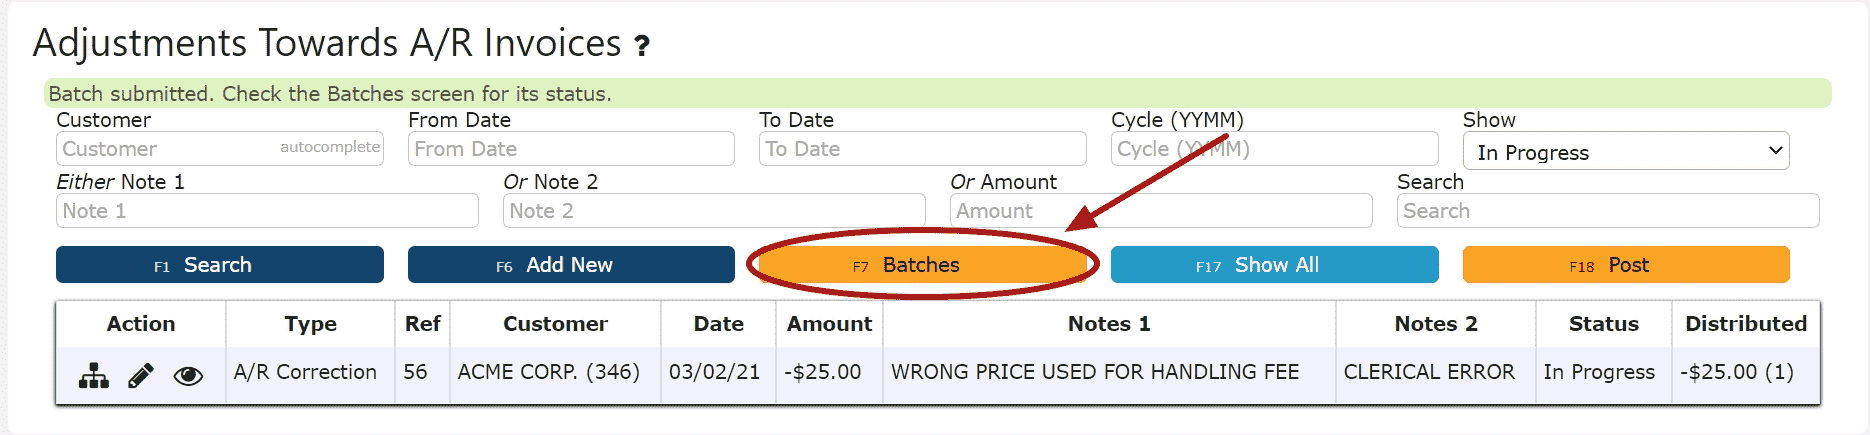This screenshot has height=435, width=1870.
Task: Run the F1 Search button
Action: tap(220, 265)
